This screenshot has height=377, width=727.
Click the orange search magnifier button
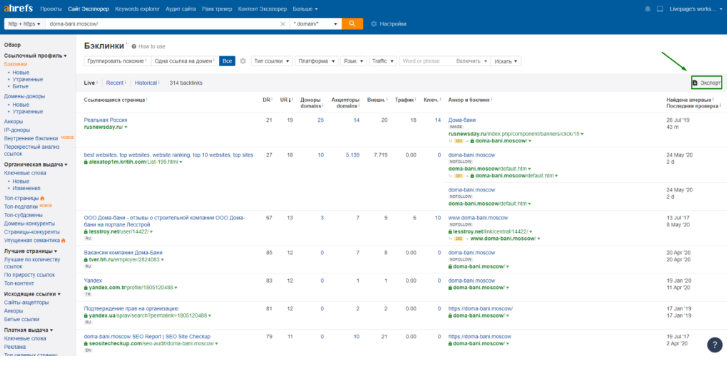click(352, 24)
